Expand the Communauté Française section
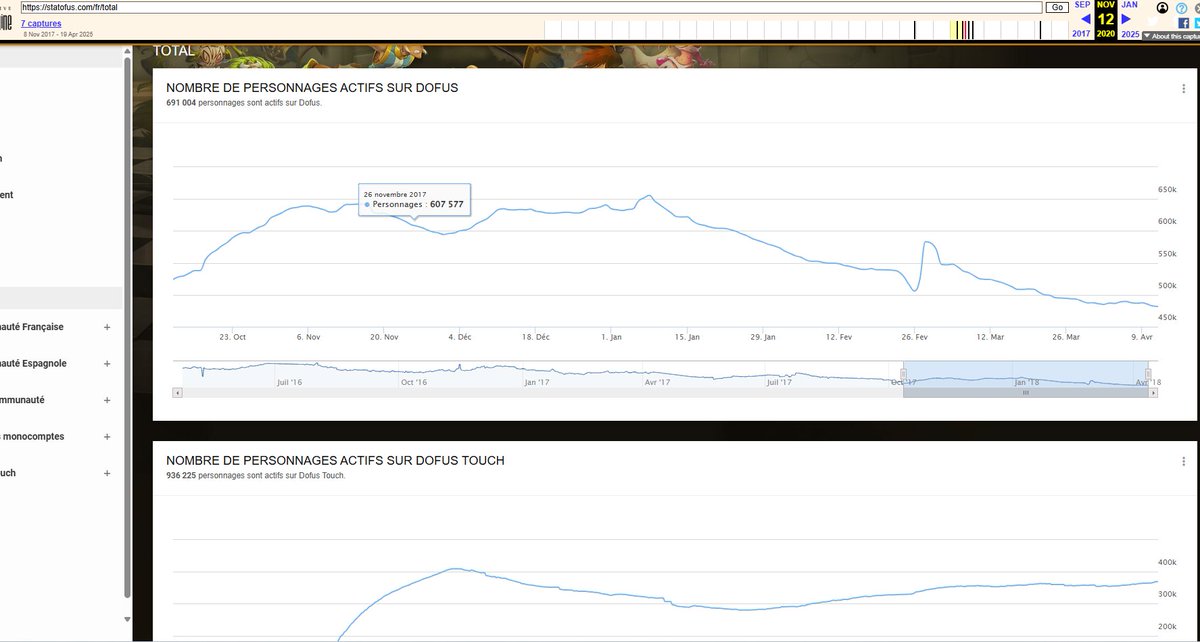 pos(107,327)
